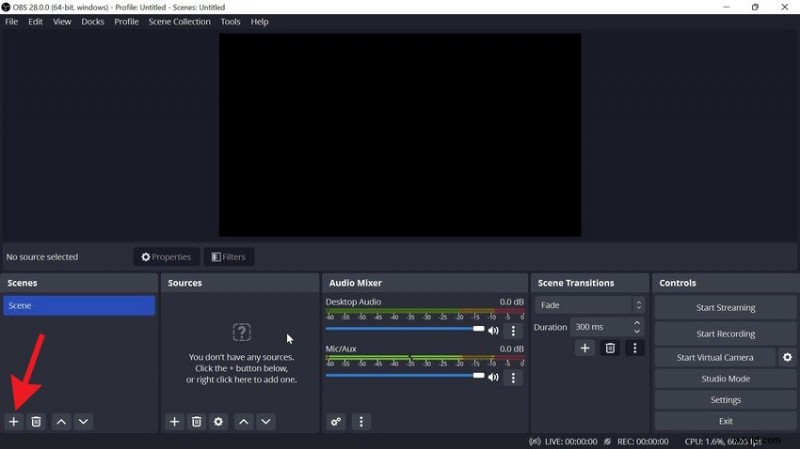Open Audio Mixer advanced settings gear icon
800x449 pixels.
(x=336, y=422)
